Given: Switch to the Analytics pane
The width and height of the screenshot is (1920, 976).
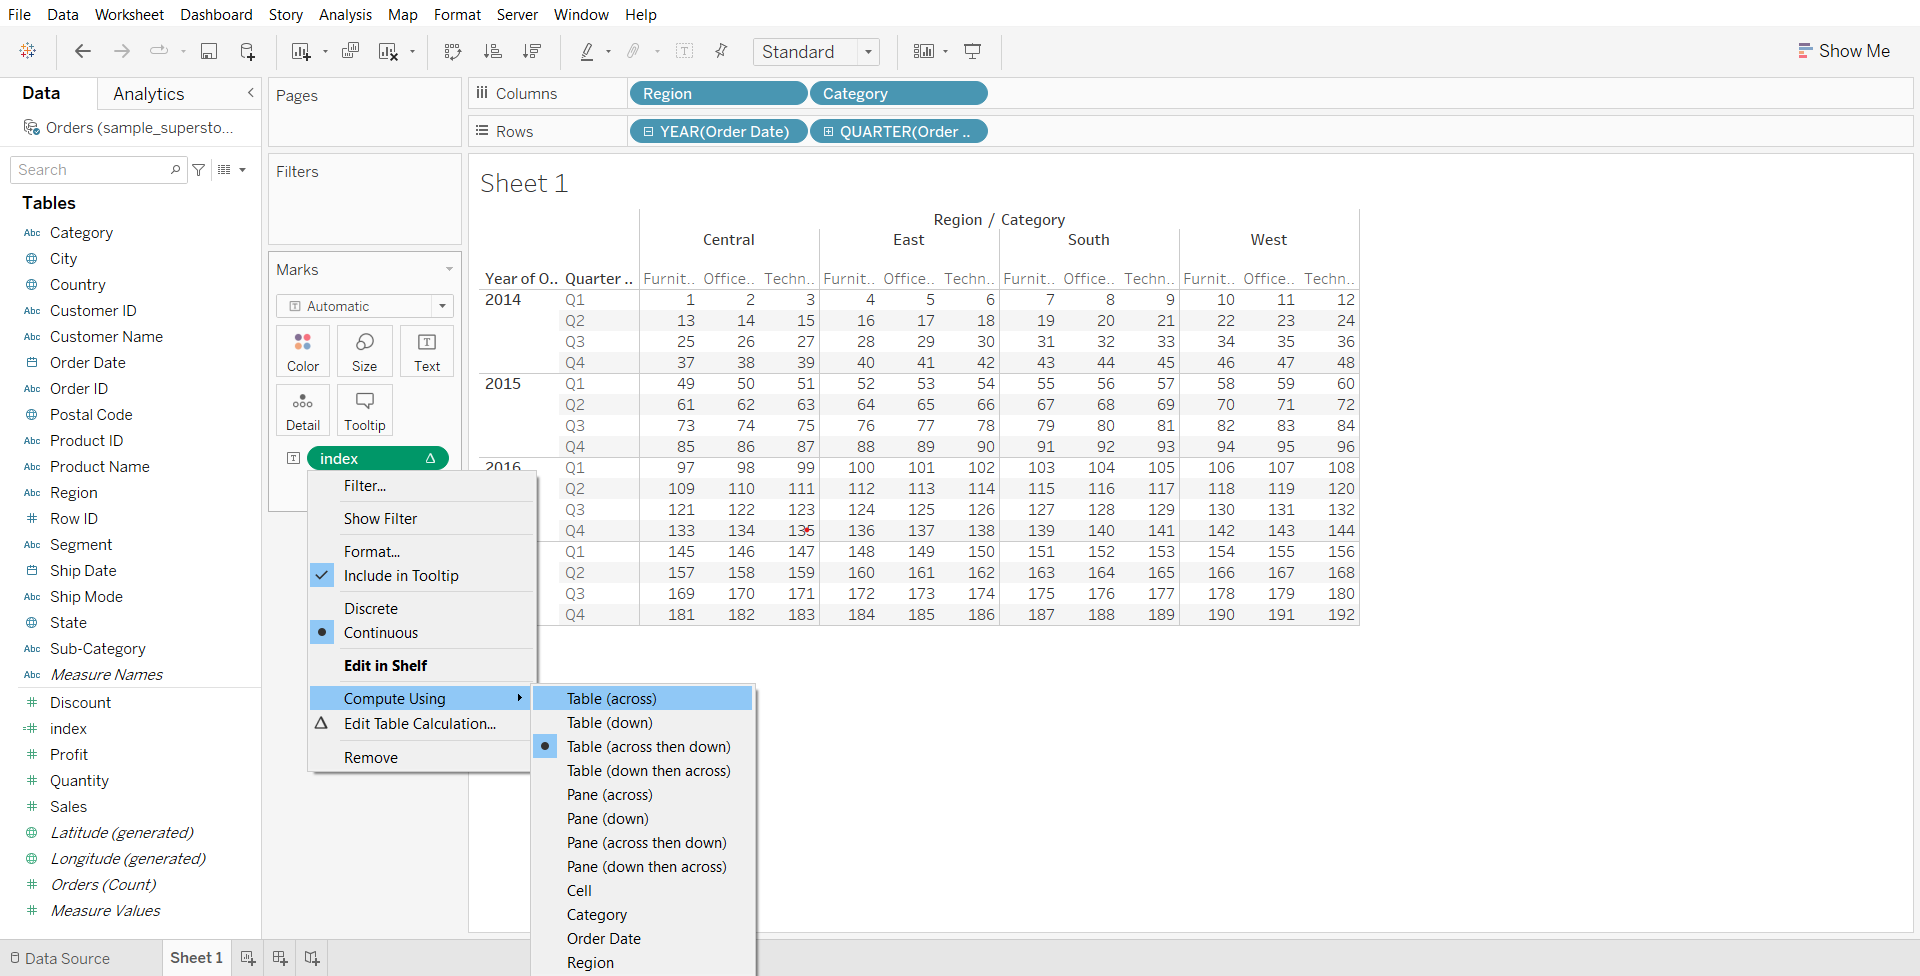Looking at the screenshot, I should 149,94.
